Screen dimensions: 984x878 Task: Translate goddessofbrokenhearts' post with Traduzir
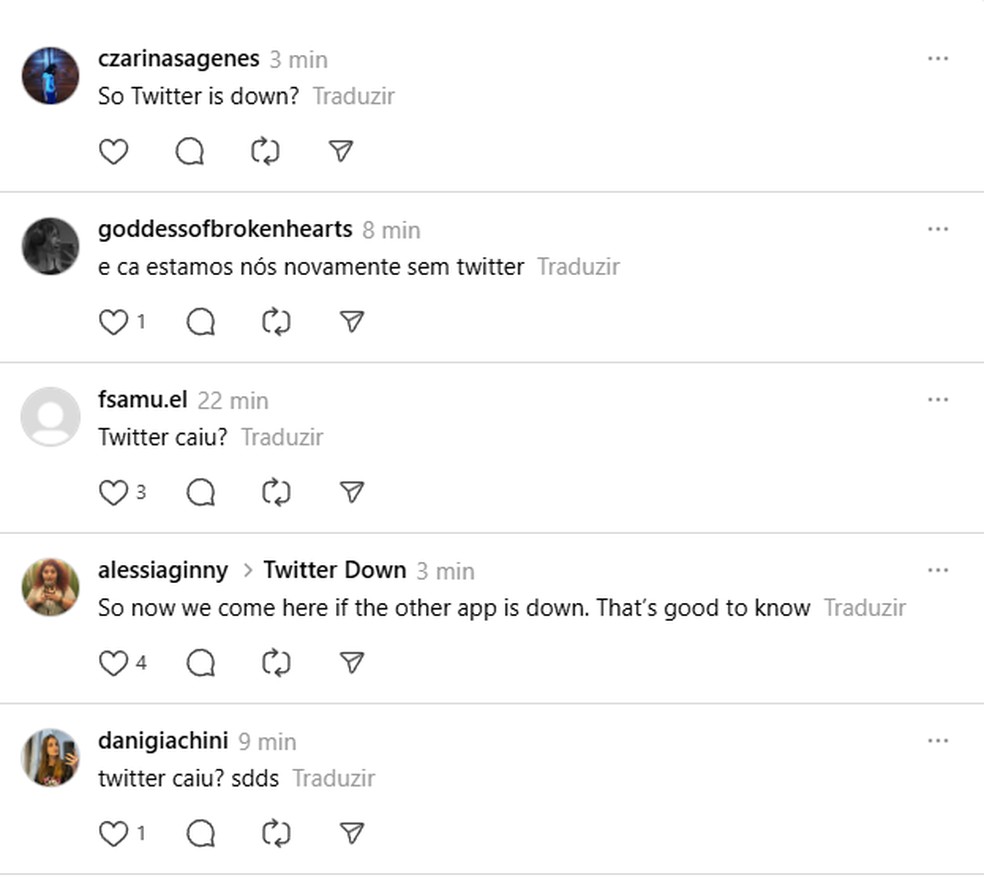point(578,267)
